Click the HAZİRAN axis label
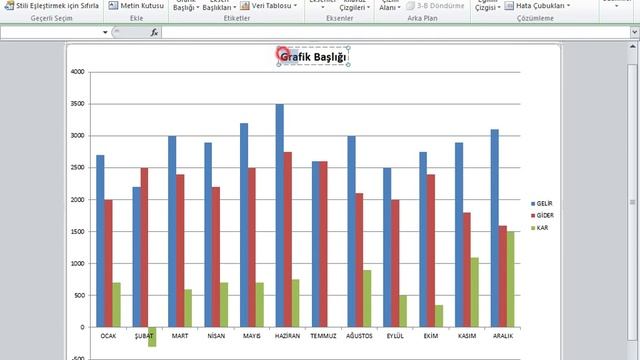 tap(287, 336)
